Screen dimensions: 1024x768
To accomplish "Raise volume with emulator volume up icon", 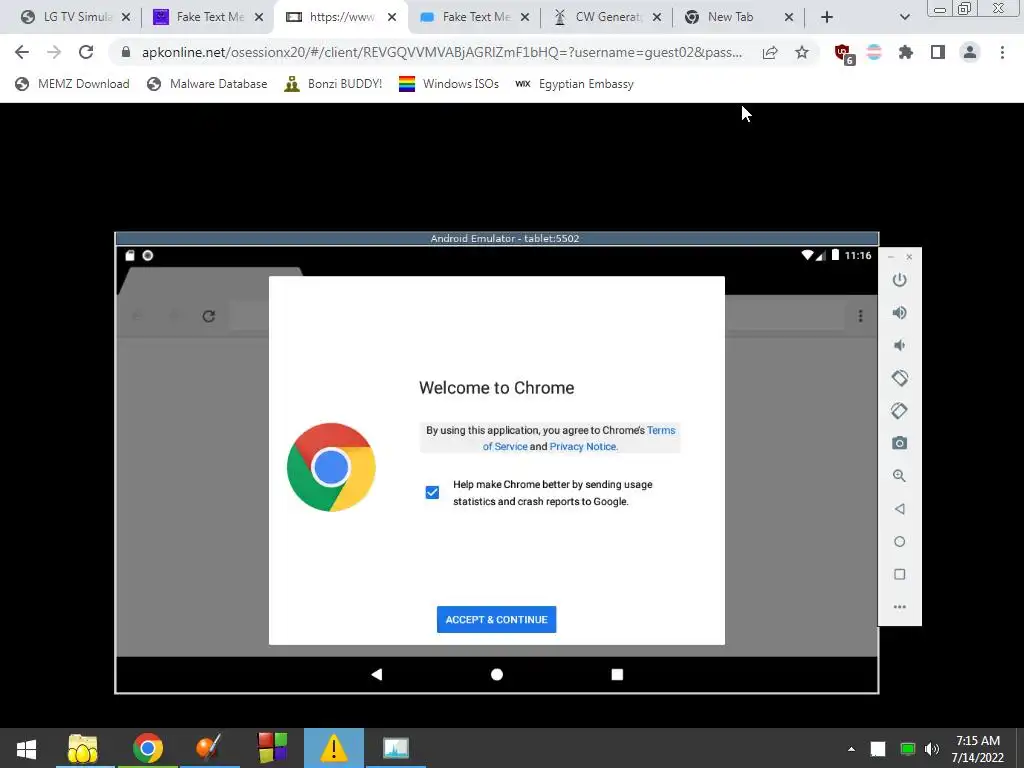I will click(x=899, y=313).
